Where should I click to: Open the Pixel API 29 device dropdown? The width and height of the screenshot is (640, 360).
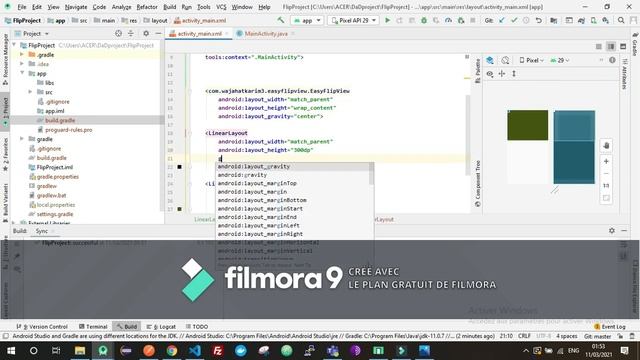353,20
